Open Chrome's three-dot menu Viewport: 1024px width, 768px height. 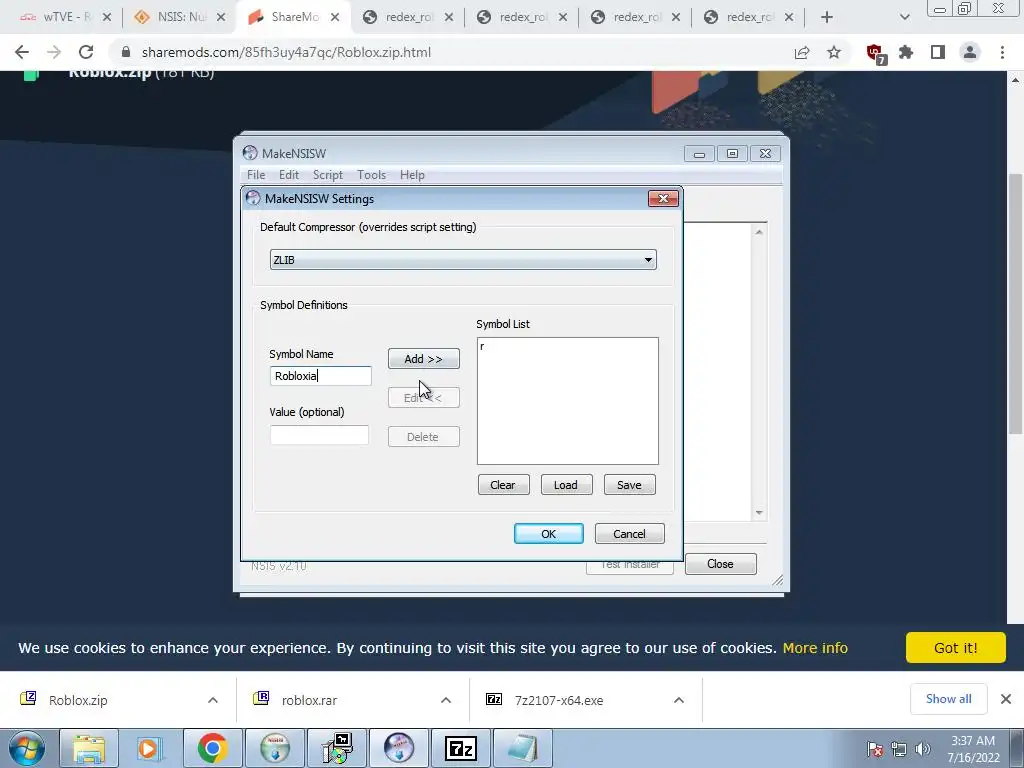[x=1002, y=52]
